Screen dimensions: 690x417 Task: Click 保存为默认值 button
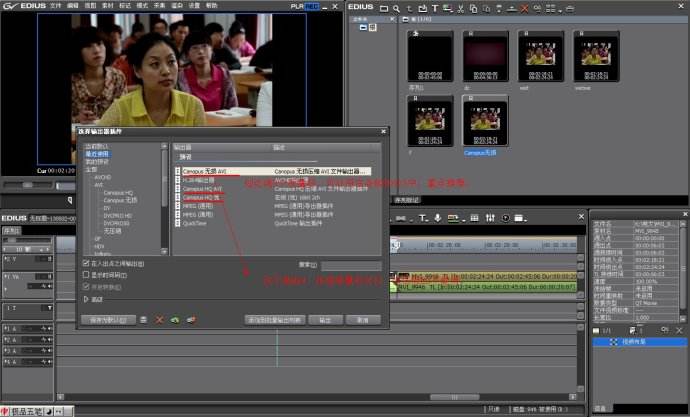(106, 319)
